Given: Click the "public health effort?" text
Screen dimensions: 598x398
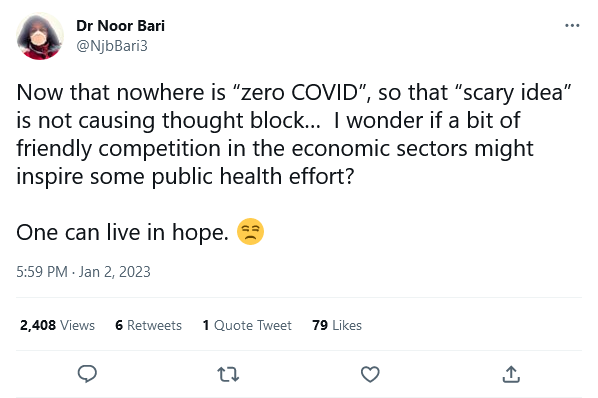Looking at the screenshot, I should 253,177.
